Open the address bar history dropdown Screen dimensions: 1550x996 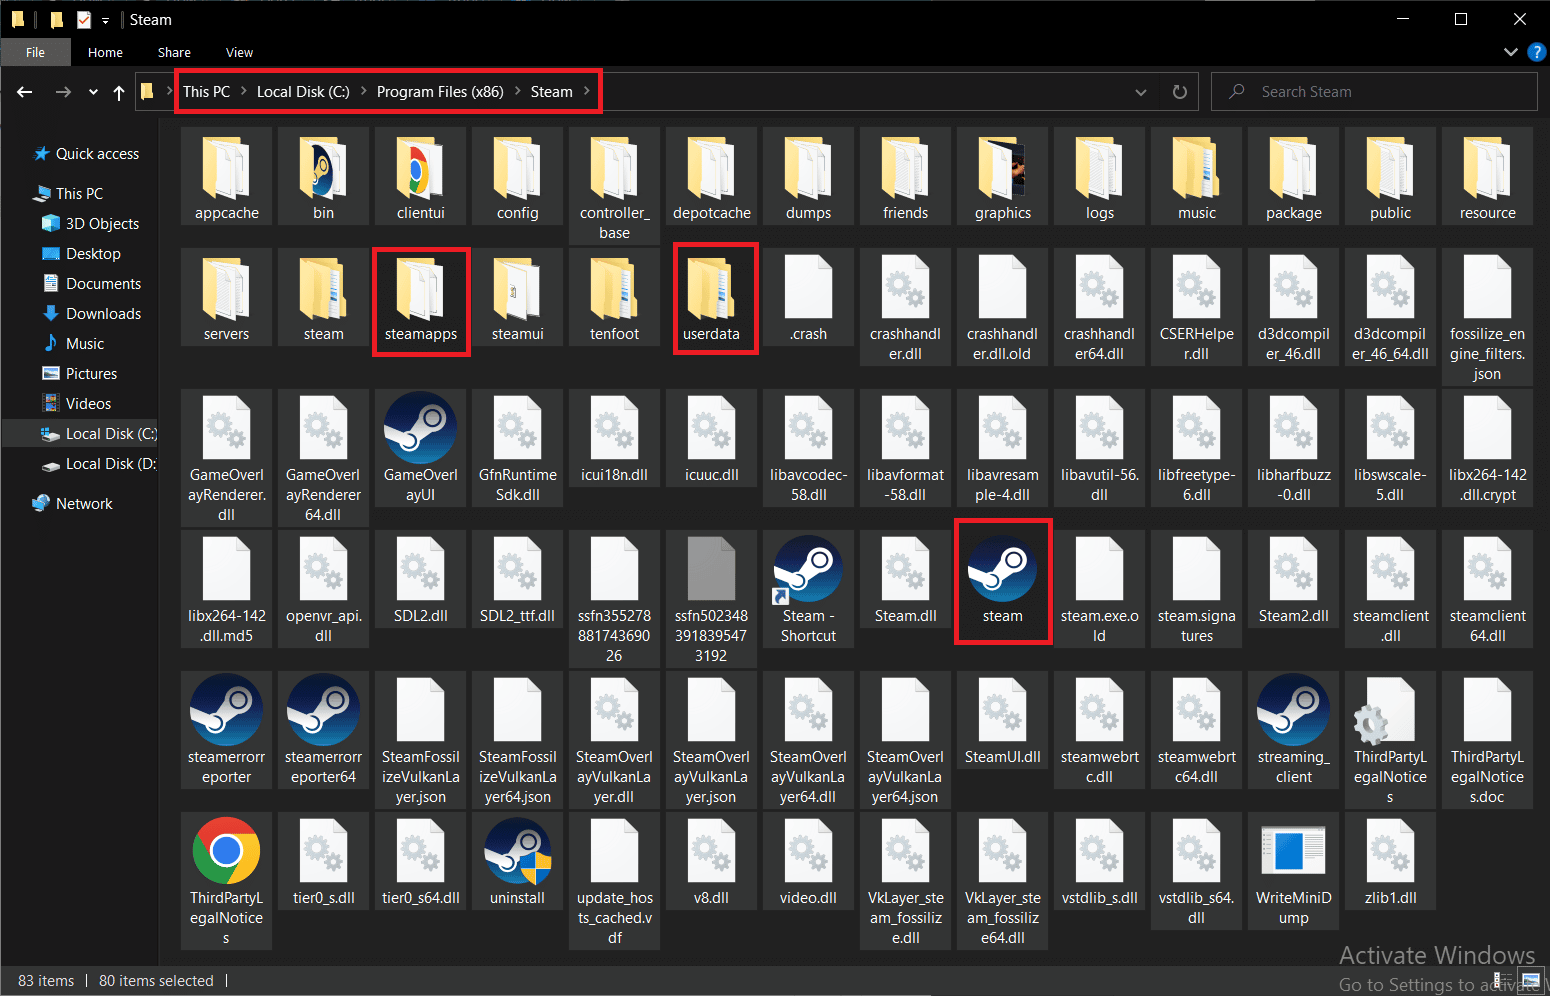[x=1140, y=91]
